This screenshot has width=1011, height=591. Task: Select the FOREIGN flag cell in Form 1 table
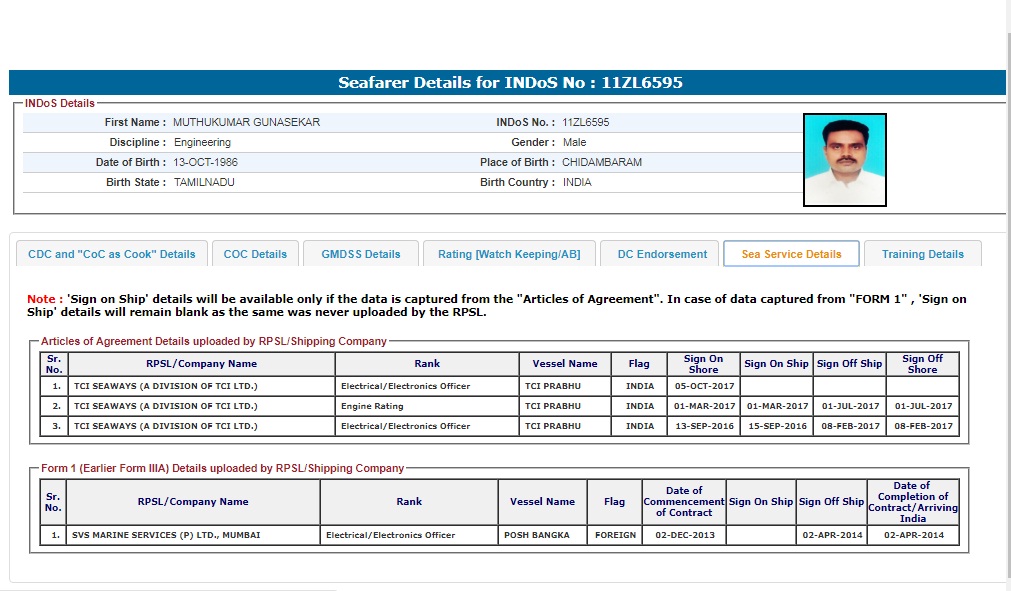pyautogui.click(x=615, y=535)
